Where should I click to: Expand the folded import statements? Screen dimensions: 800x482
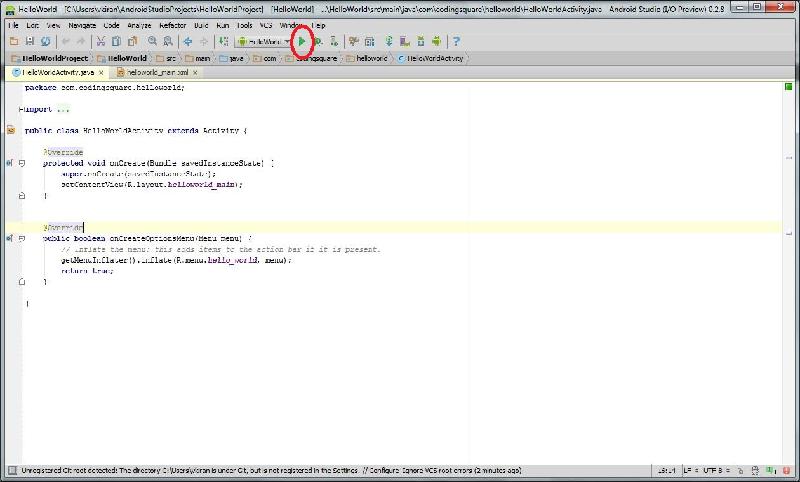[21, 109]
